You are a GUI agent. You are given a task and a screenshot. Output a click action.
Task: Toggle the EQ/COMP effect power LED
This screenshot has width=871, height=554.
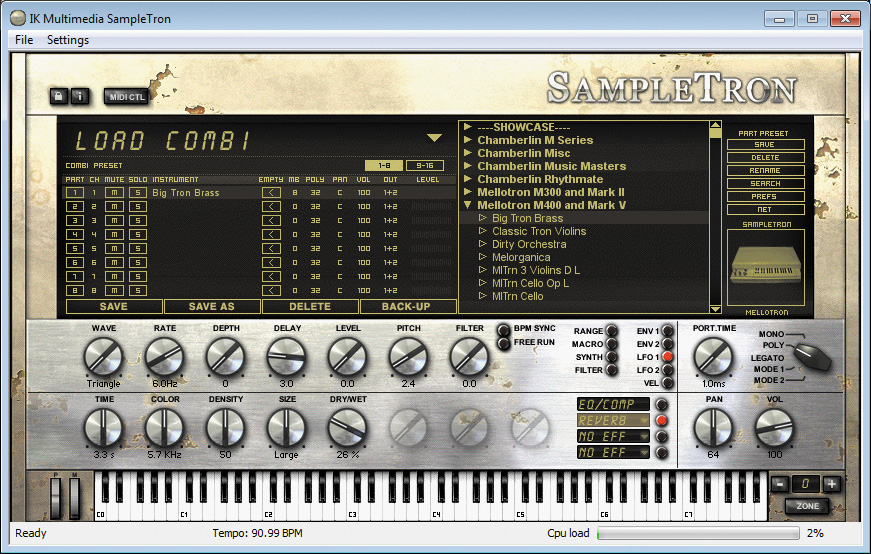[x=662, y=405]
